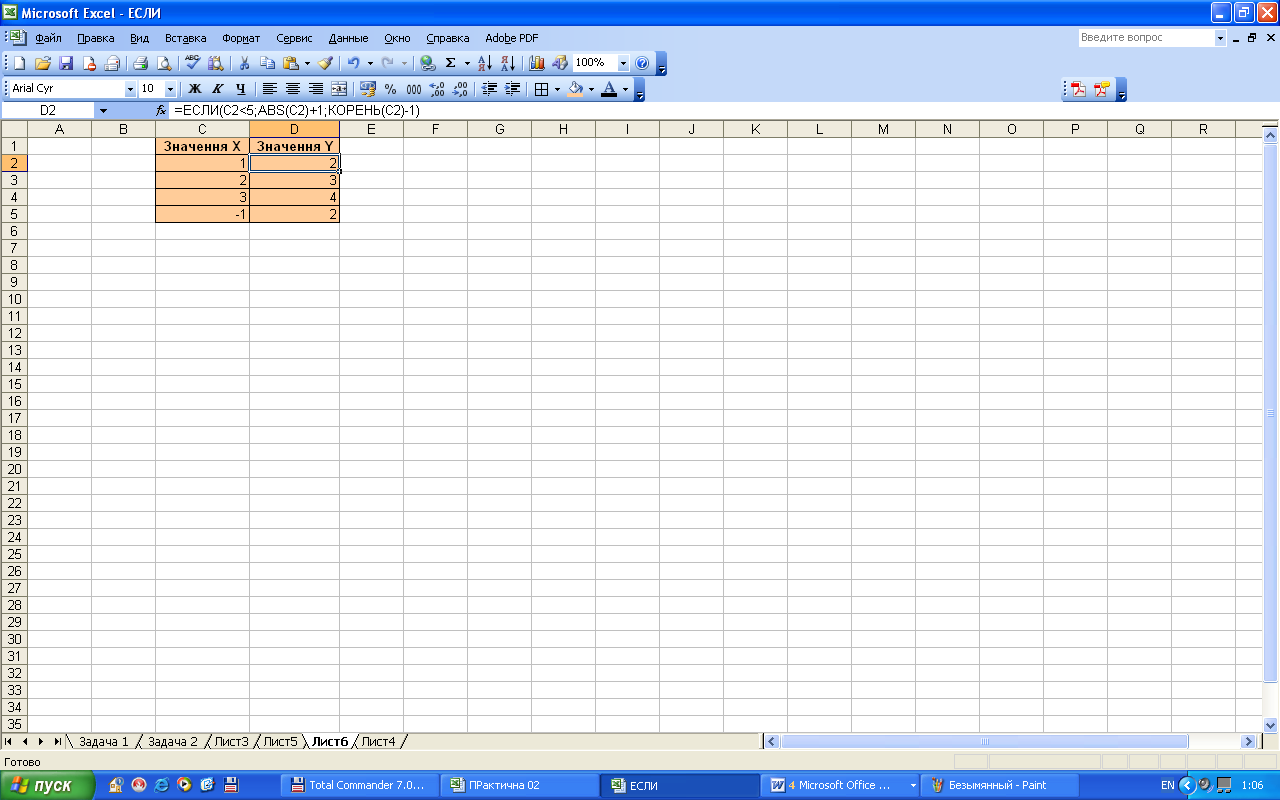
Task: Open the Данные menu
Action: click(349, 38)
